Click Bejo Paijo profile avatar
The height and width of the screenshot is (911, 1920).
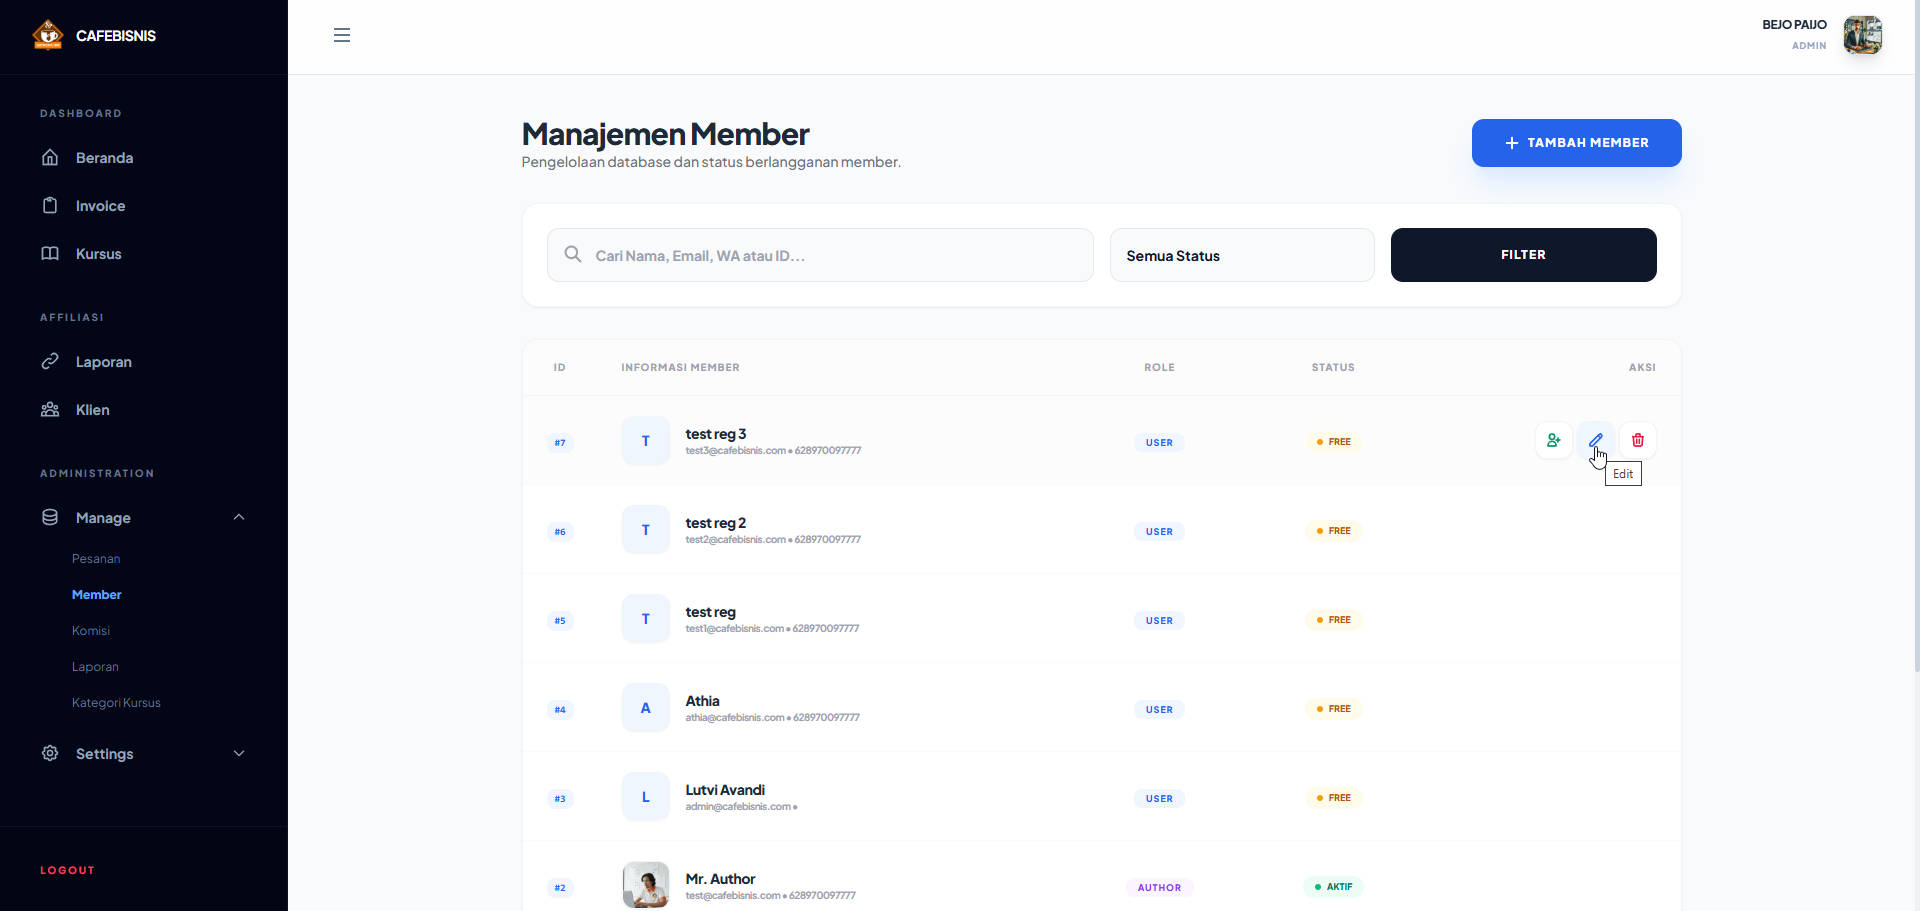point(1862,35)
